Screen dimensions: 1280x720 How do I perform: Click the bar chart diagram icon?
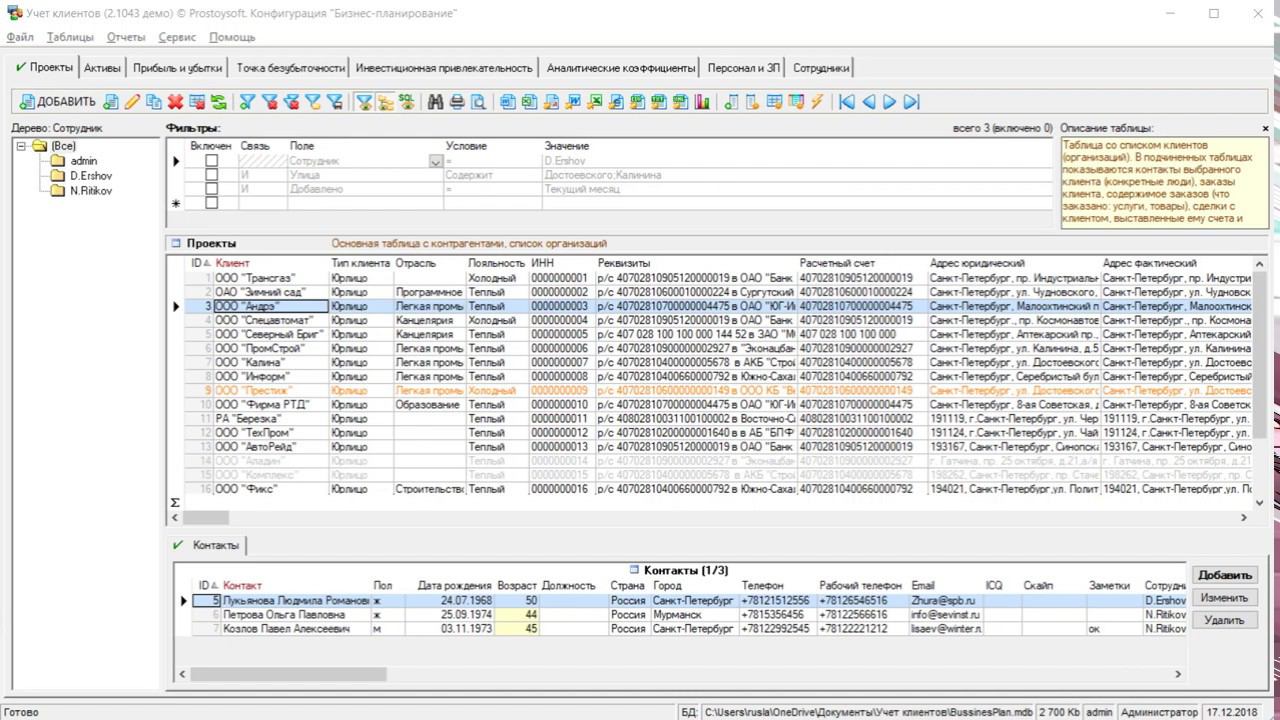[x=702, y=102]
